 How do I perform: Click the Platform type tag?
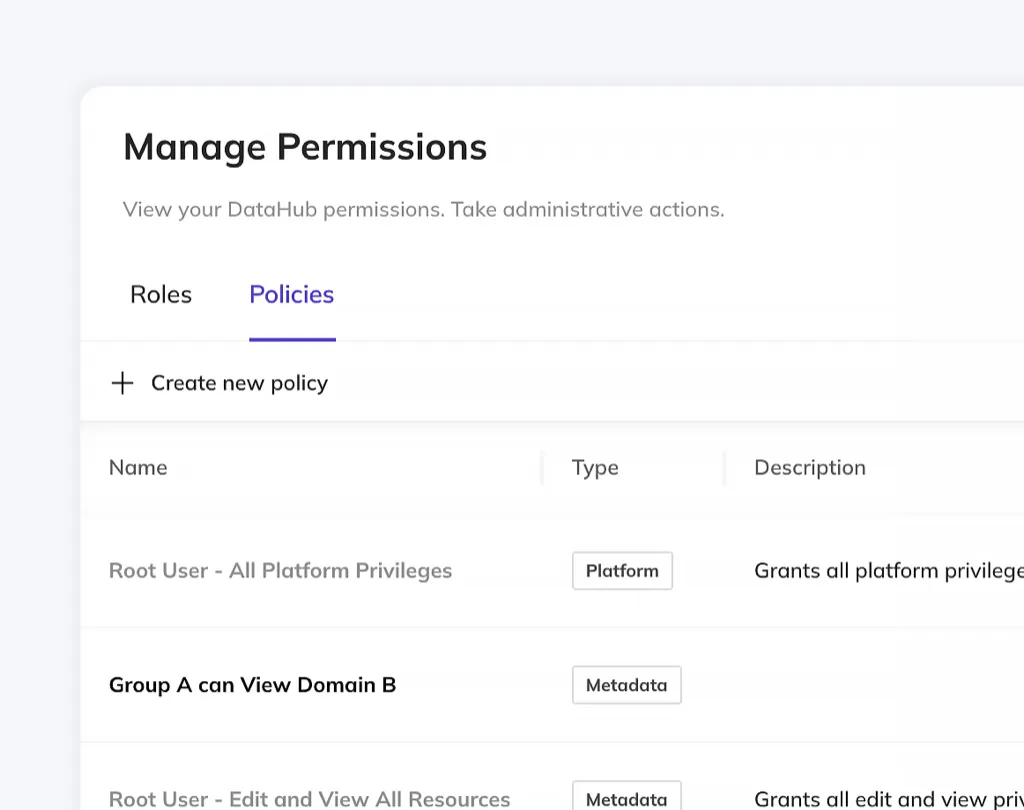pyautogui.click(x=622, y=571)
